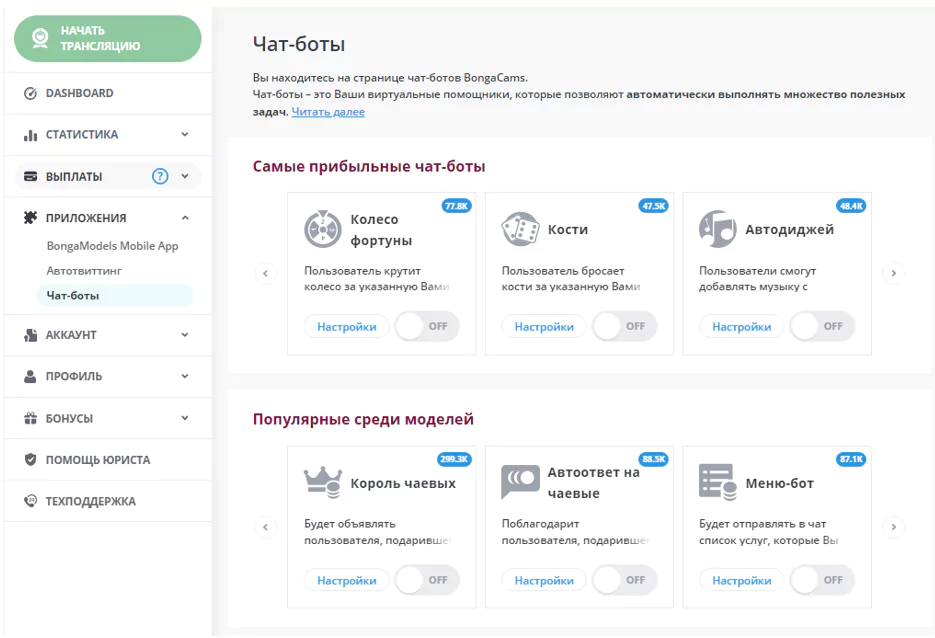
Task: Turn on Автоответ на чаевые switch
Action: (624, 580)
